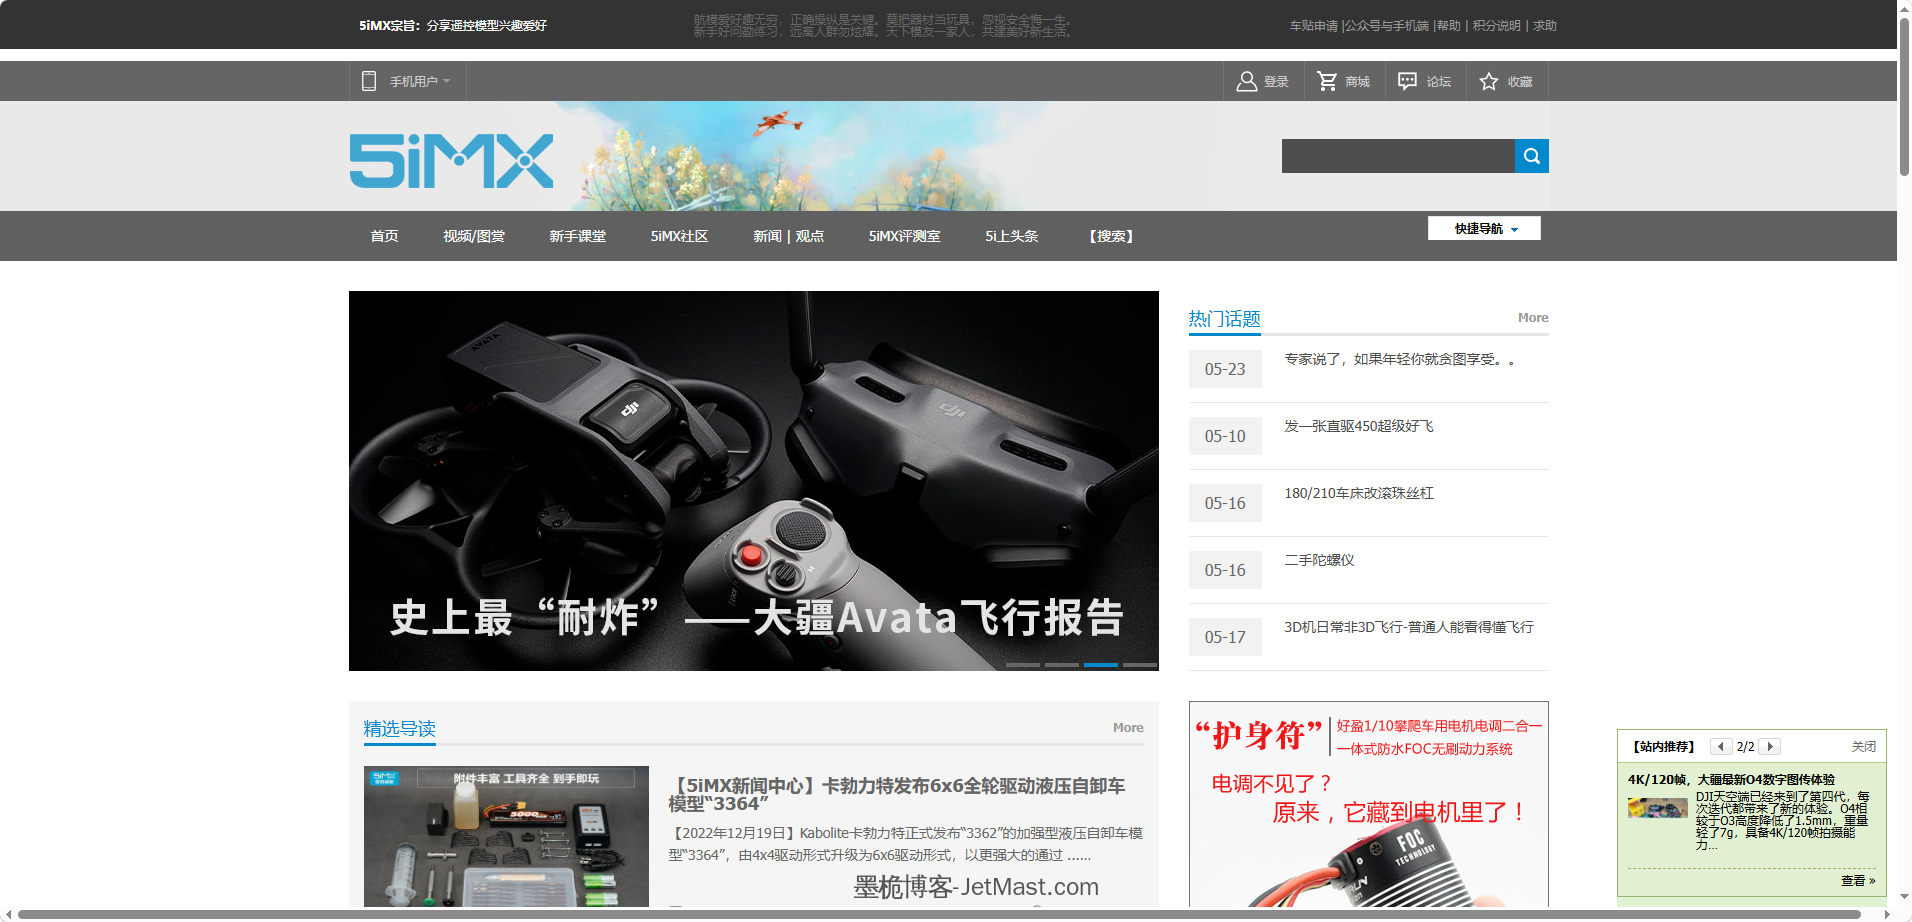Viewport: 1912px width, 922px height.
Task: Open topic 180/210车床改滚珠丝杠
Action: click(x=1358, y=493)
